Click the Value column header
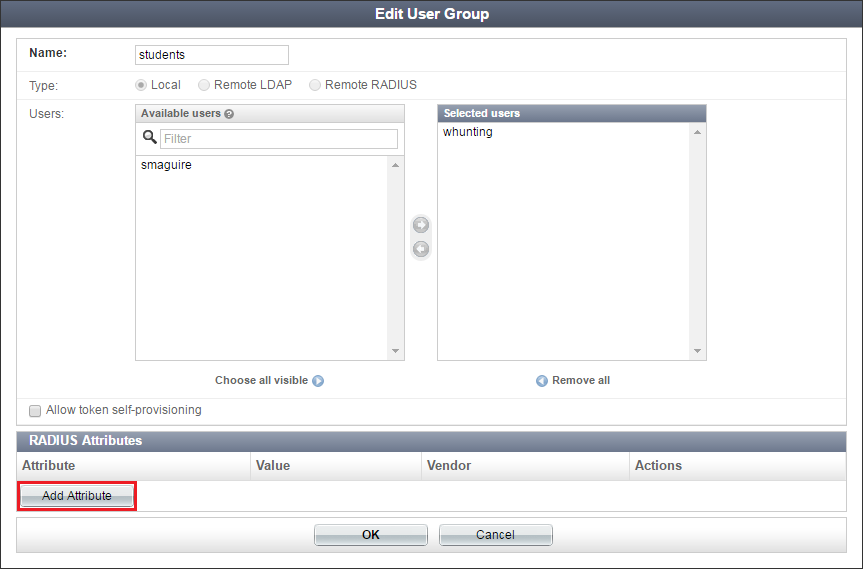 tap(336, 466)
